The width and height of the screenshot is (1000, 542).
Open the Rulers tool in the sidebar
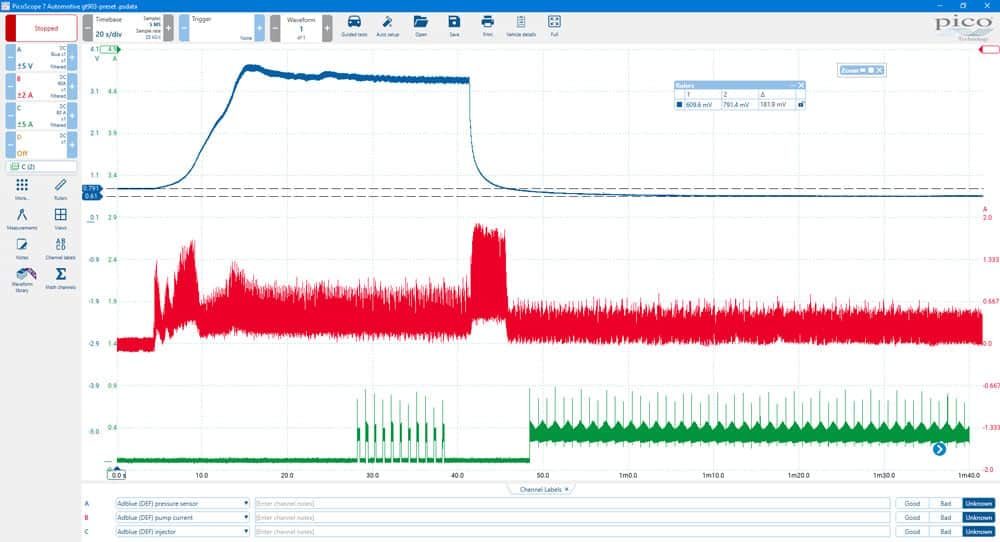[61, 189]
